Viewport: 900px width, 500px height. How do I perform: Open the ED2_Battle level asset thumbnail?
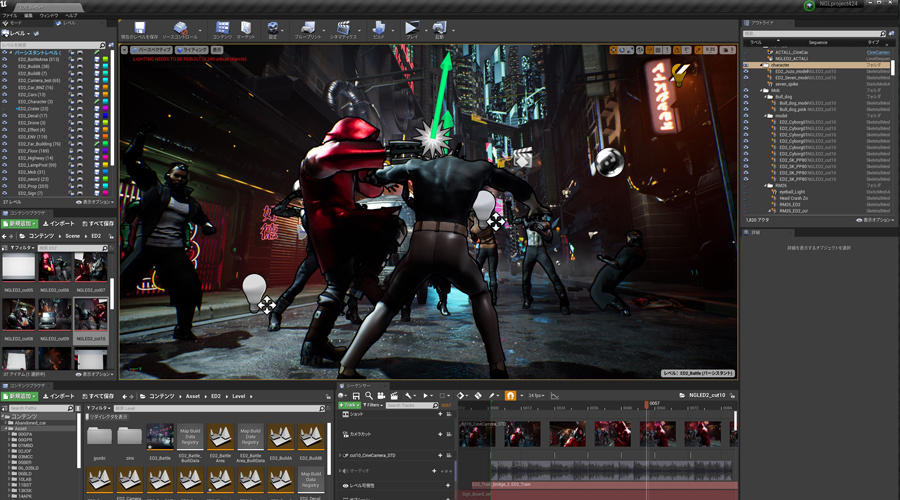(160, 437)
